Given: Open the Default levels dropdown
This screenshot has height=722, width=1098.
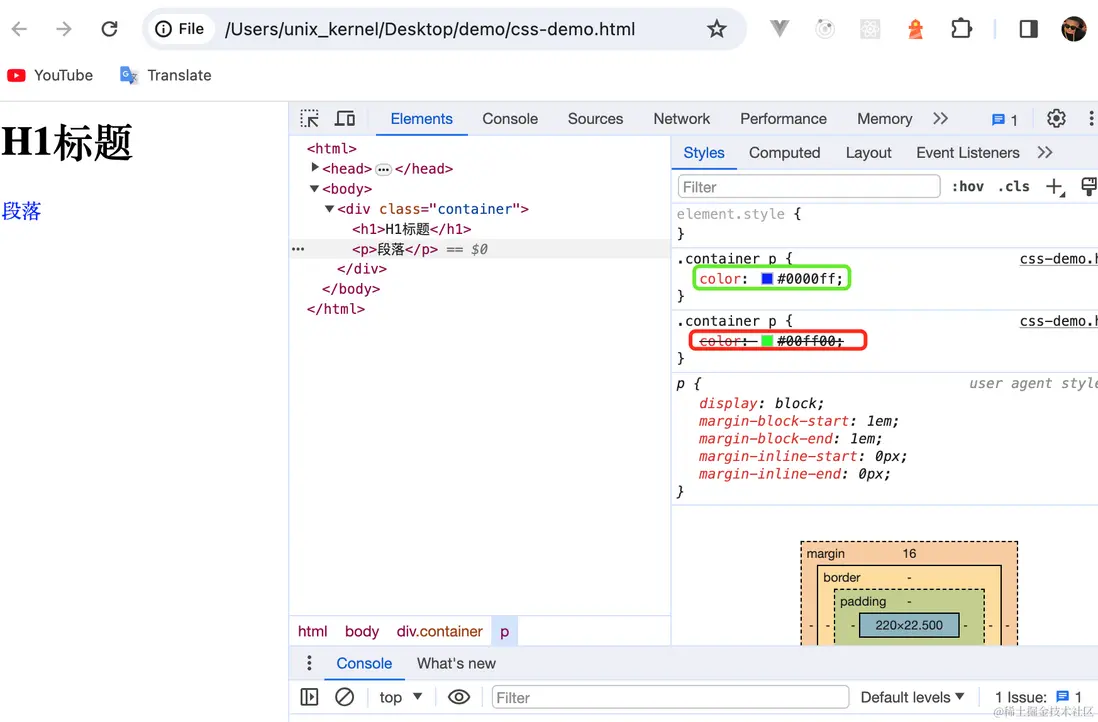Looking at the screenshot, I should 912,697.
